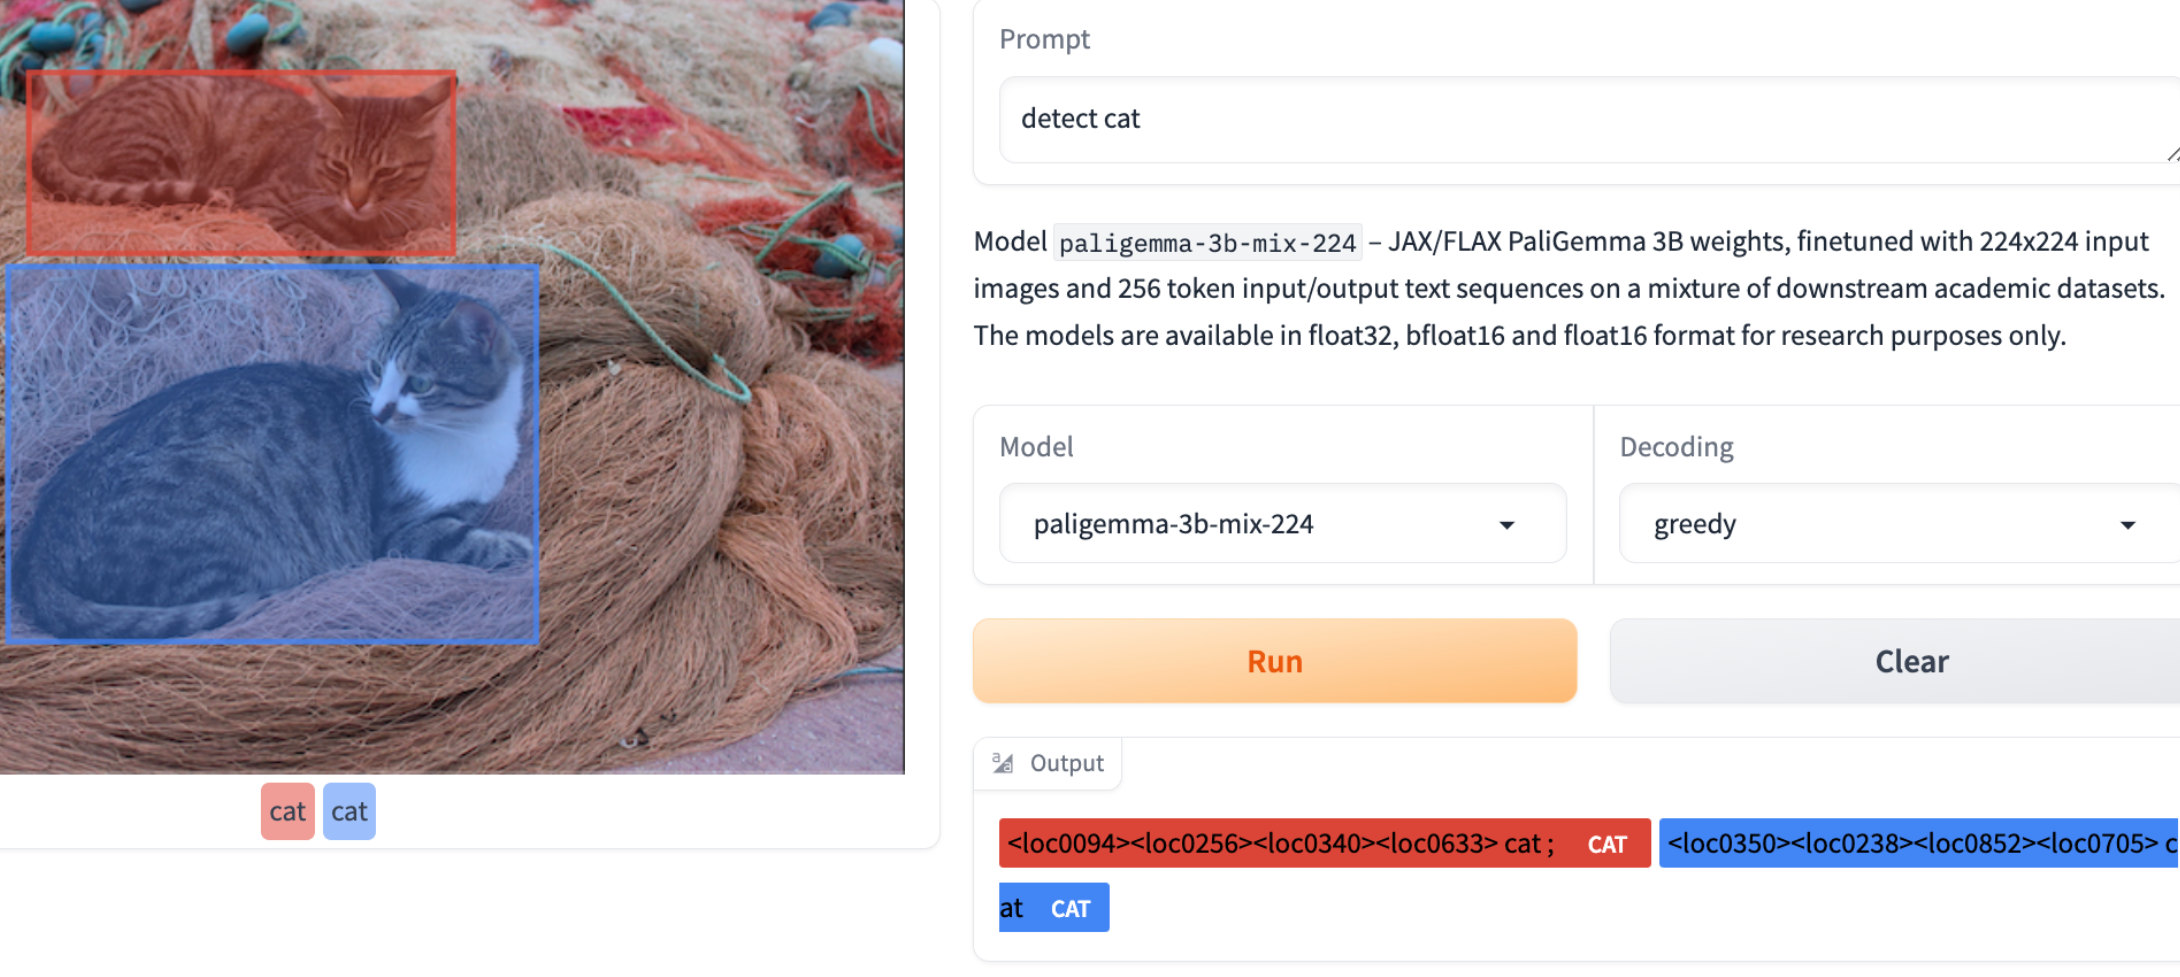Screen dimensions: 2180x977
Task: Select the red bounding box on orange cat
Action: [241, 162]
